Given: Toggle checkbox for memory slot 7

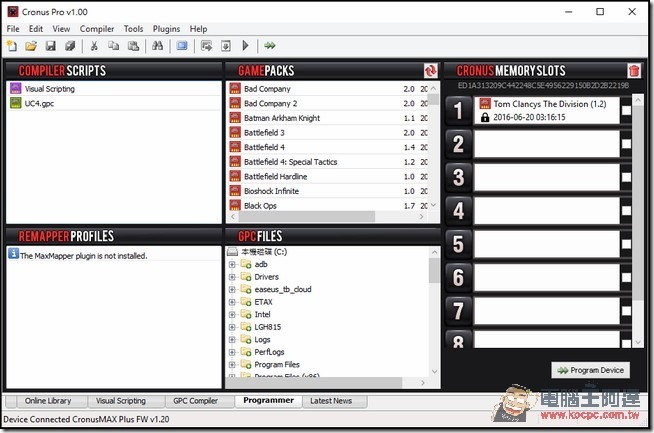Looking at the screenshot, I should click(x=626, y=310).
